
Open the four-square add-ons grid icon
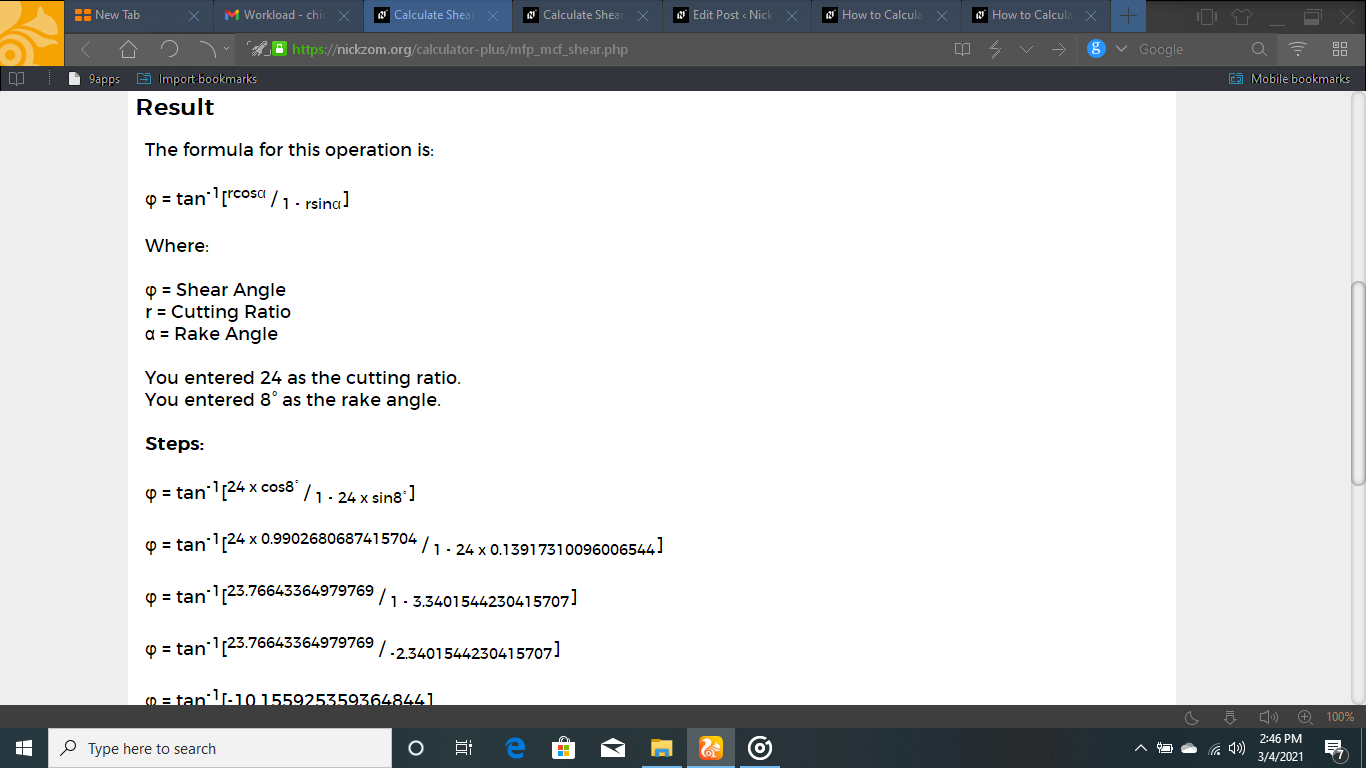point(1340,49)
